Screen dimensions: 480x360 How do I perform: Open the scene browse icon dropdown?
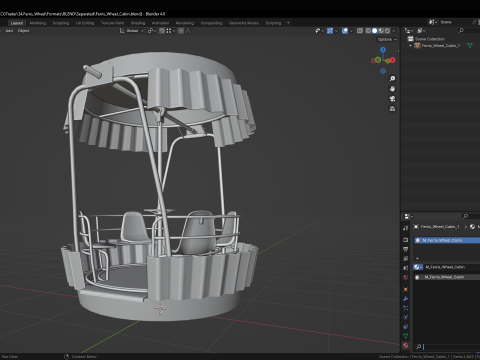point(433,22)
